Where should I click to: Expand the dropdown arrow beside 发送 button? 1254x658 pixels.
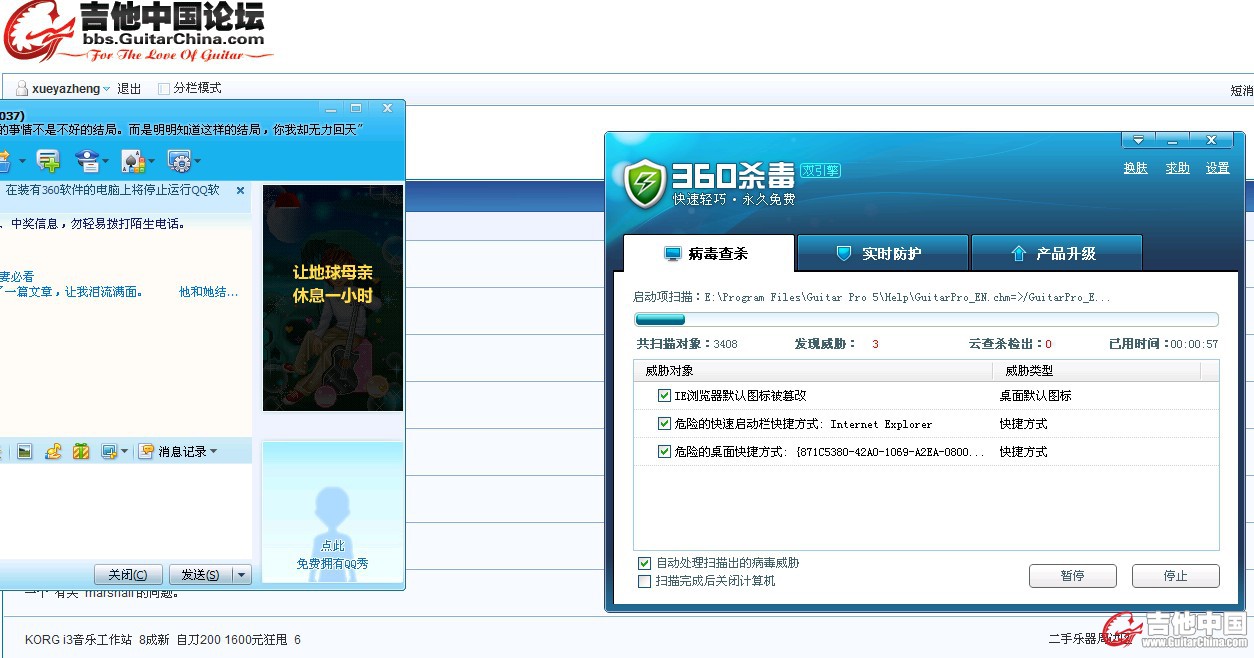tap(241, 575)
